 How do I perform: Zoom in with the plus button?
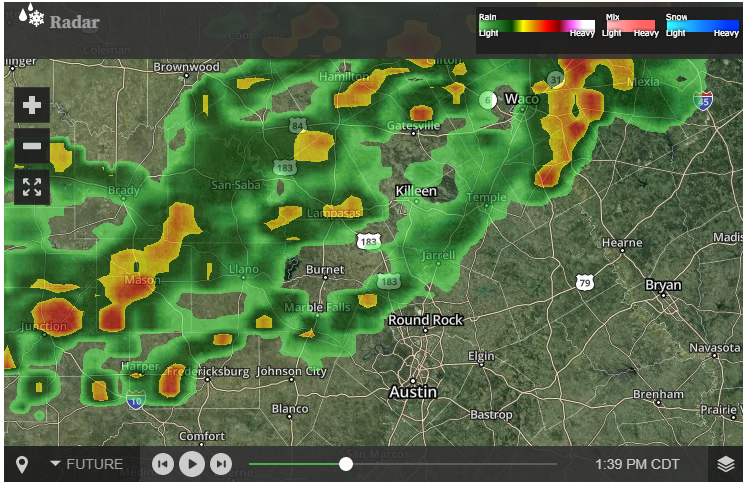point(32,105)
